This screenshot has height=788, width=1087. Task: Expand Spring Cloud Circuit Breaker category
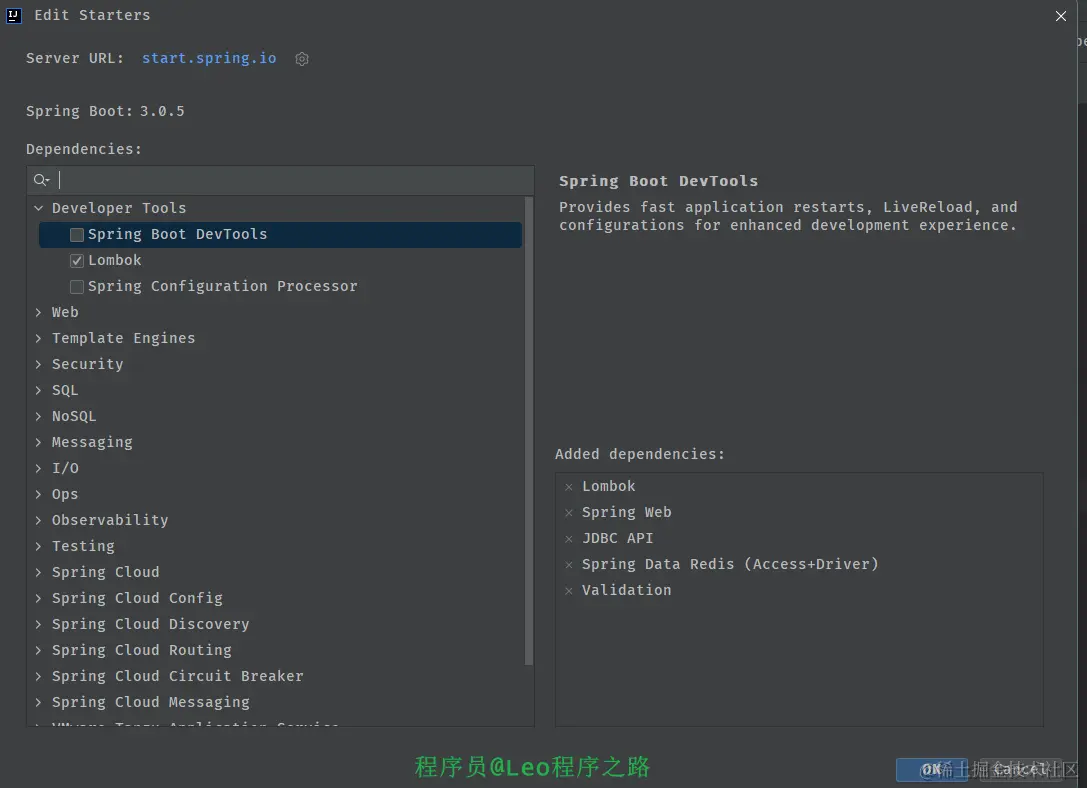[39, 676]
